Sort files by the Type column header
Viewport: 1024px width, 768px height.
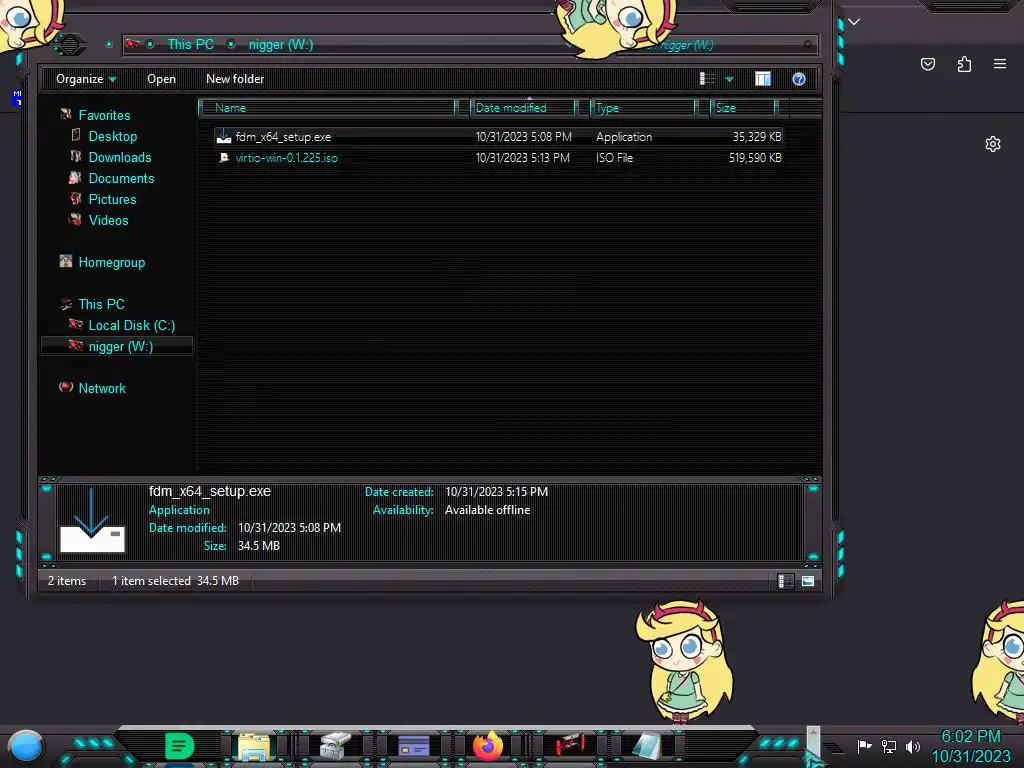(x=643, y=108)
